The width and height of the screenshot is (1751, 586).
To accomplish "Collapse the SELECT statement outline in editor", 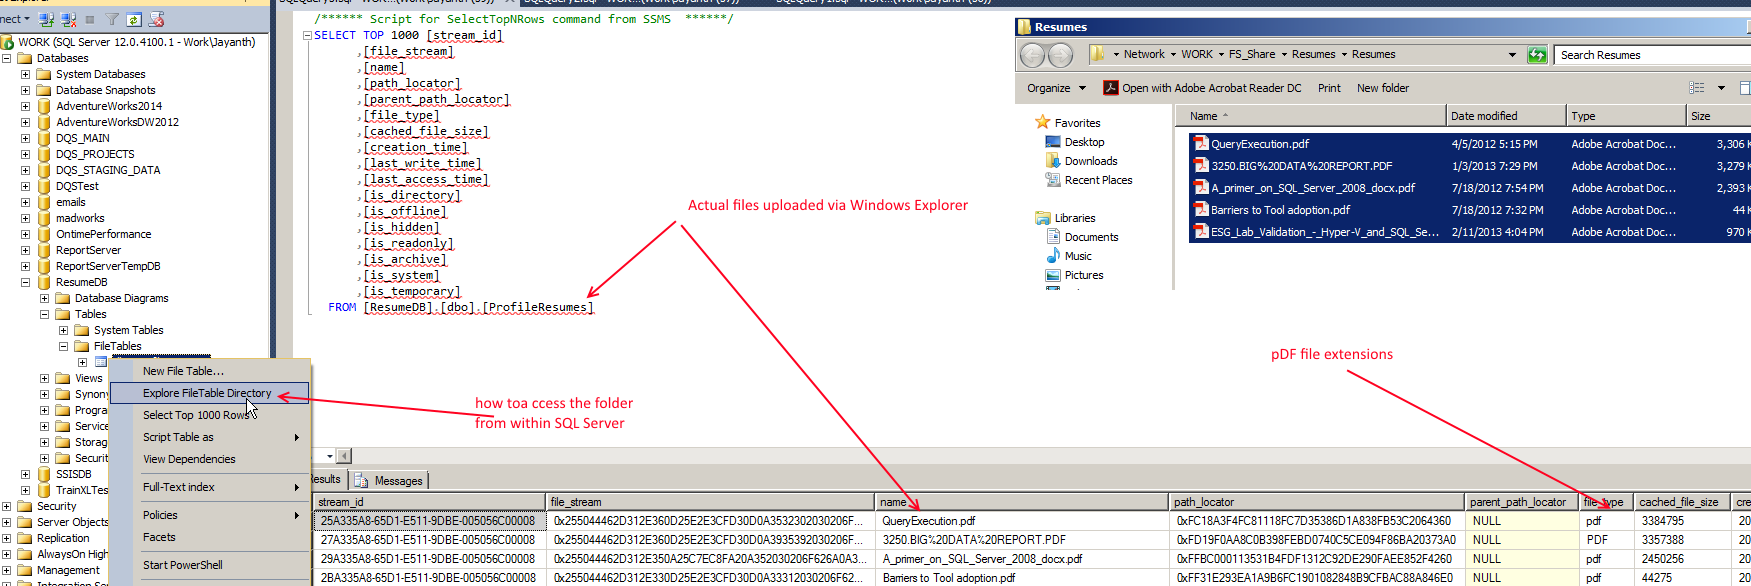I will coord(307,35).
